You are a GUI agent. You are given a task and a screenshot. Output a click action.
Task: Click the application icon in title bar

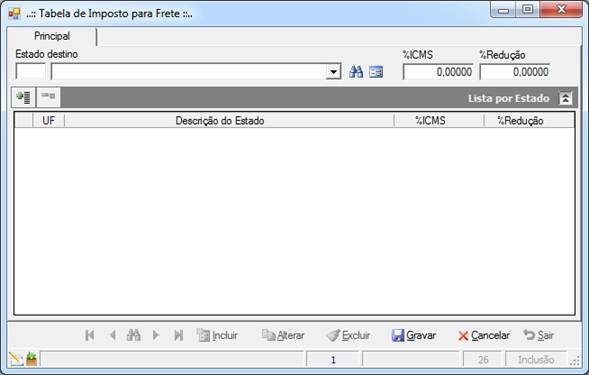(14, 14)
